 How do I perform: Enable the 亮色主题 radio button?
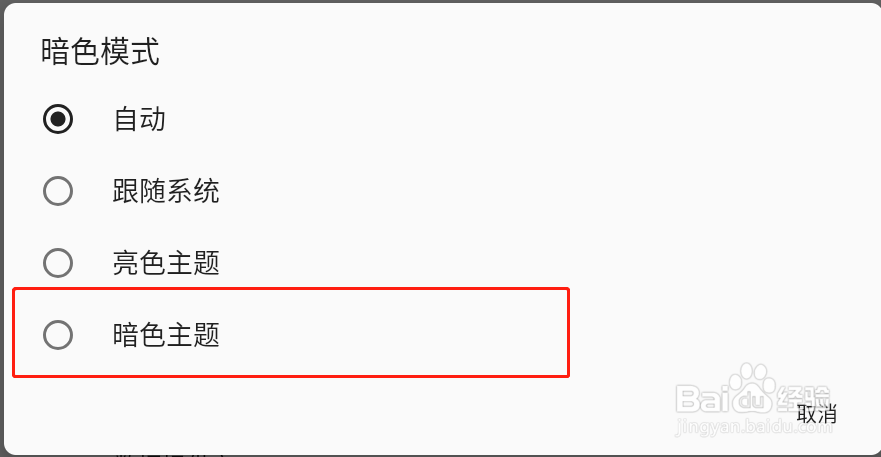pyautogui.click(x=58, y=263)
